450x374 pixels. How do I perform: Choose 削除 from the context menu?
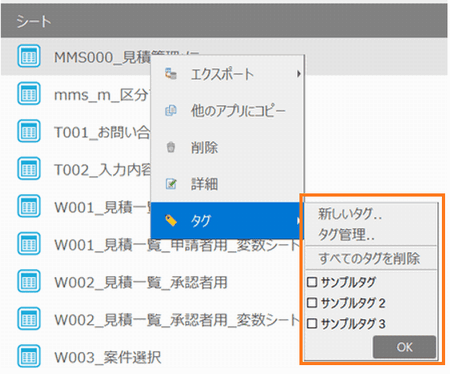point(228,147)
